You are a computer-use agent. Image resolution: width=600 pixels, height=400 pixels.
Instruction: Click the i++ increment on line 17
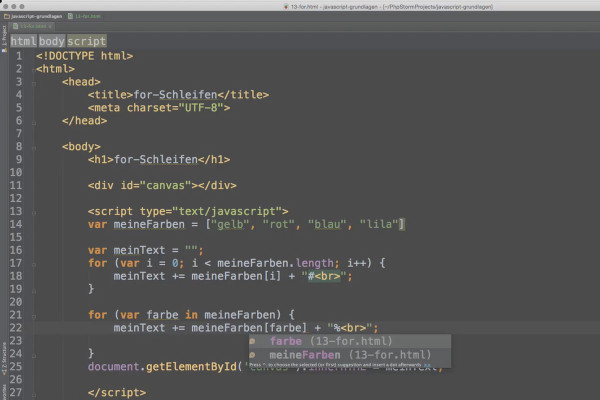click(x=359, y=263)
